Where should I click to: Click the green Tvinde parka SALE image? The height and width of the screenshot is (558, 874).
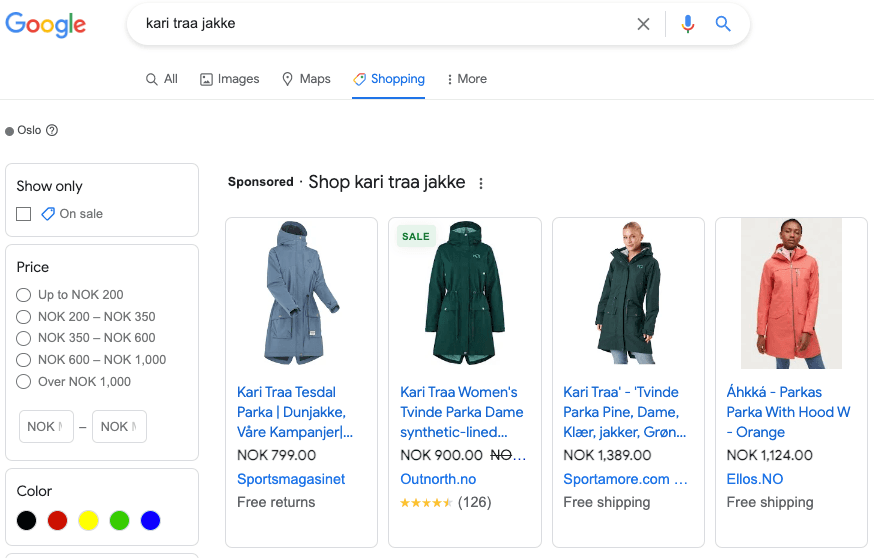(x=465, y=293)
